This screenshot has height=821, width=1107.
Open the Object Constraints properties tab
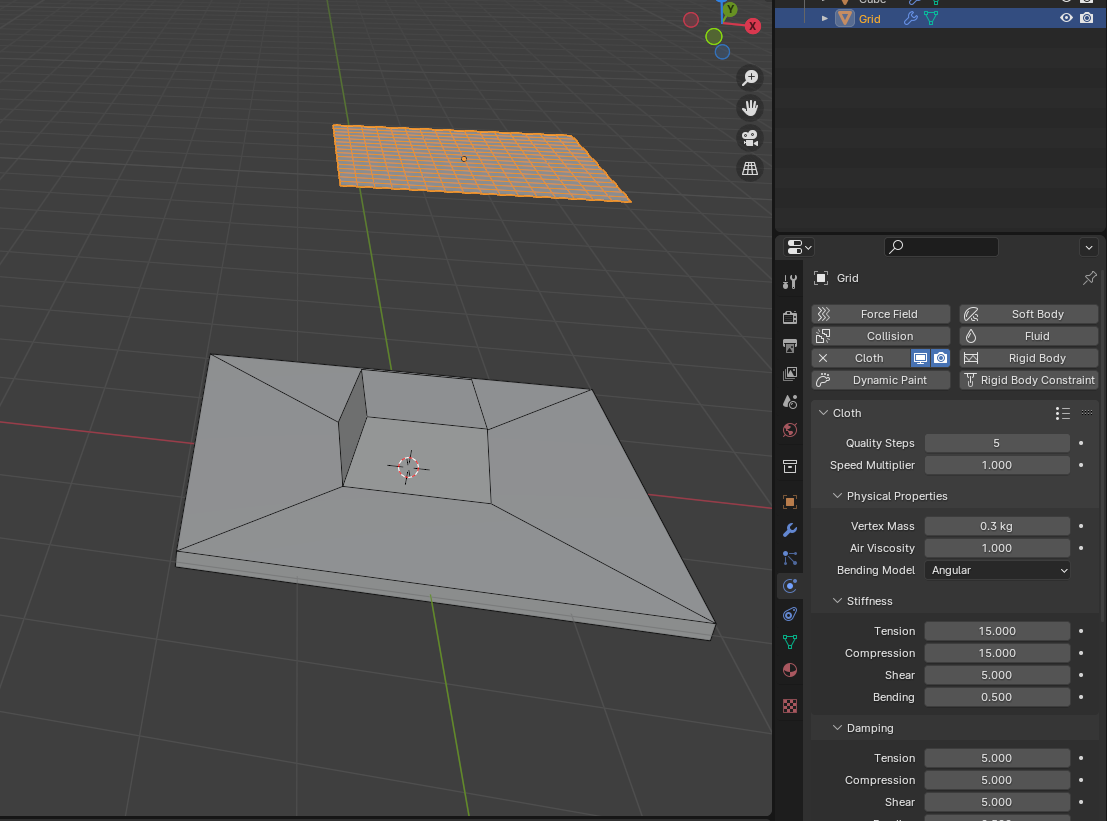790,614
